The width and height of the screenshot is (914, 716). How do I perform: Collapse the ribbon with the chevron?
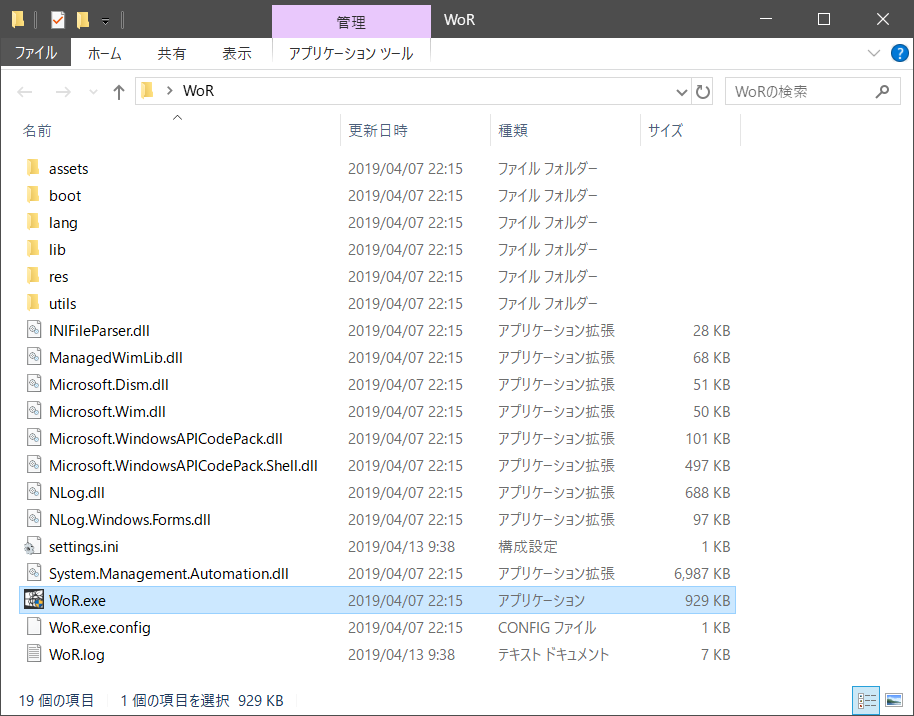coord(874,53)
